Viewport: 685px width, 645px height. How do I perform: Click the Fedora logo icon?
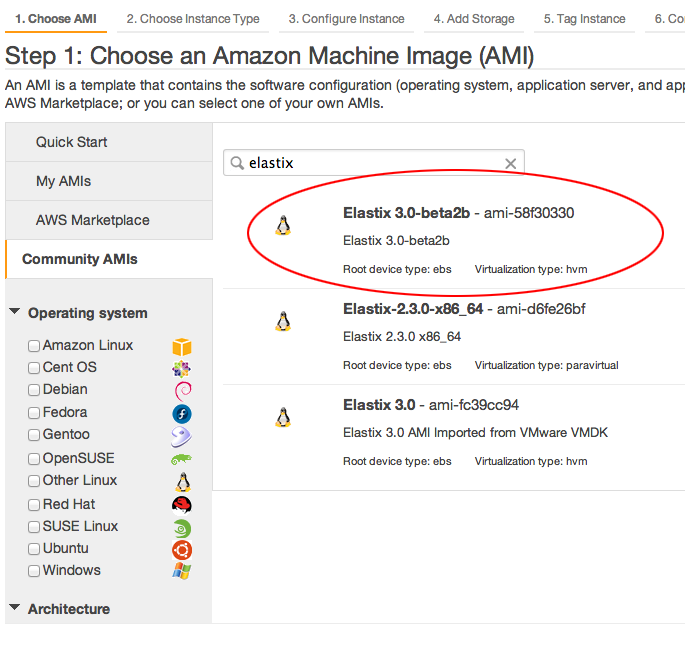tap(182, 414)
